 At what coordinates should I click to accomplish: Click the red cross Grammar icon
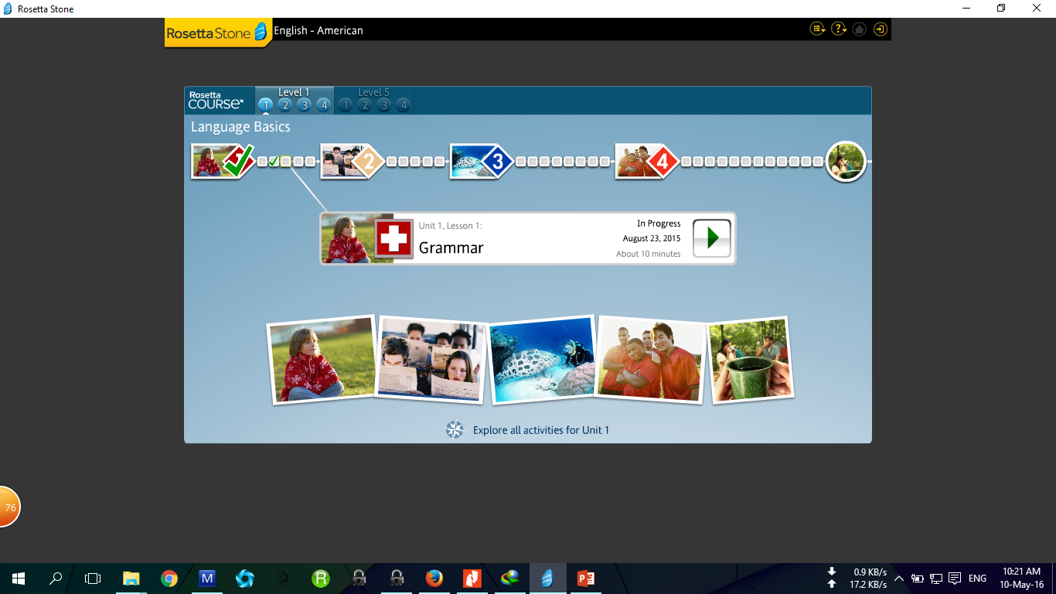point(393,238)
